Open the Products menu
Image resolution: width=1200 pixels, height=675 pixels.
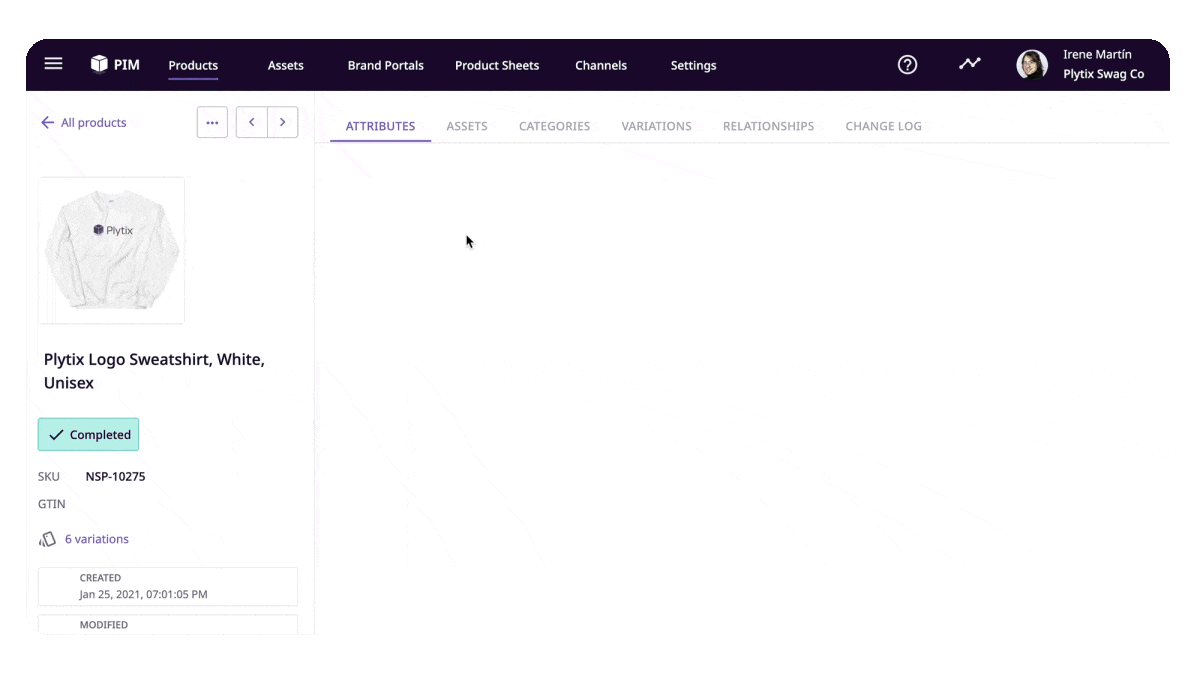(x=193, y=65)
